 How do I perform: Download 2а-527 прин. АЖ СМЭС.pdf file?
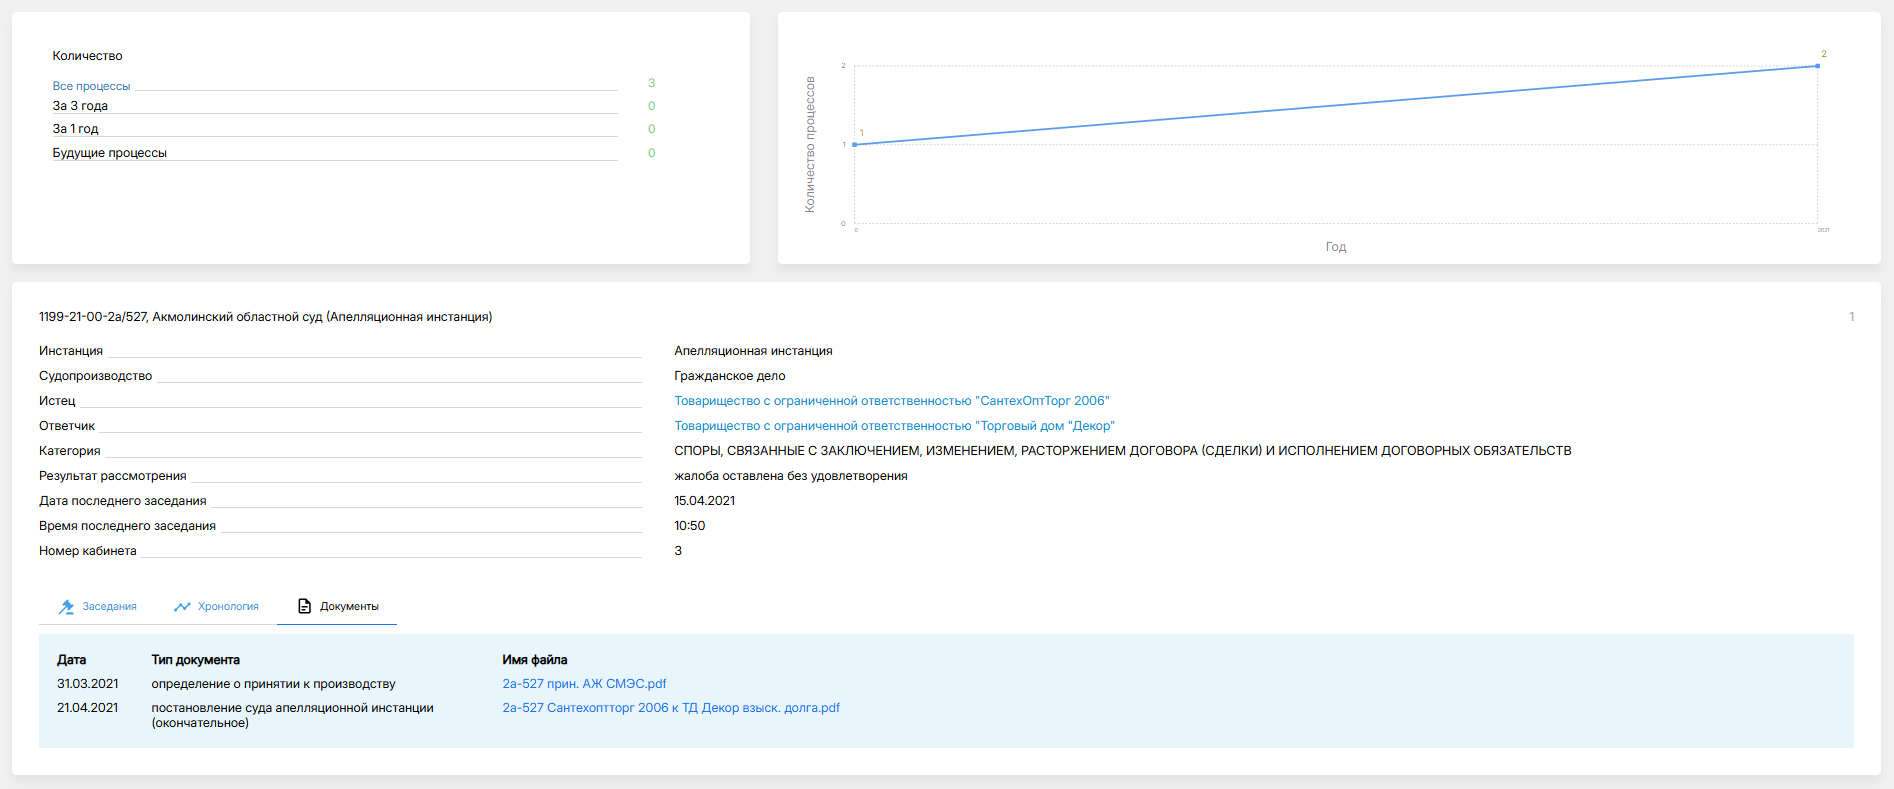tap(584, 684)
